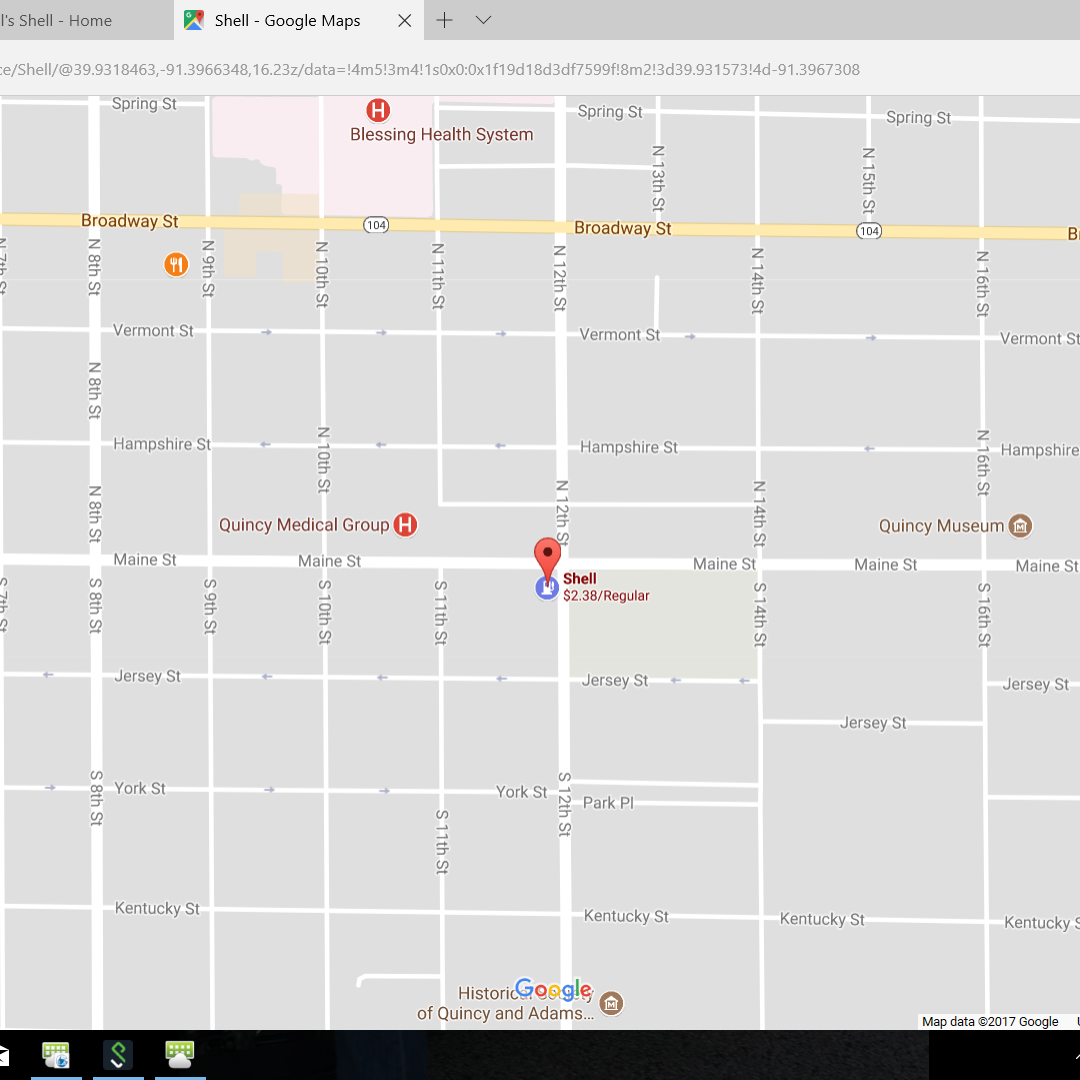Screen dimensions: 1080x1080
Task: Select the Quincy Medical Group hospital icon
Action: (x=405, y=525)
